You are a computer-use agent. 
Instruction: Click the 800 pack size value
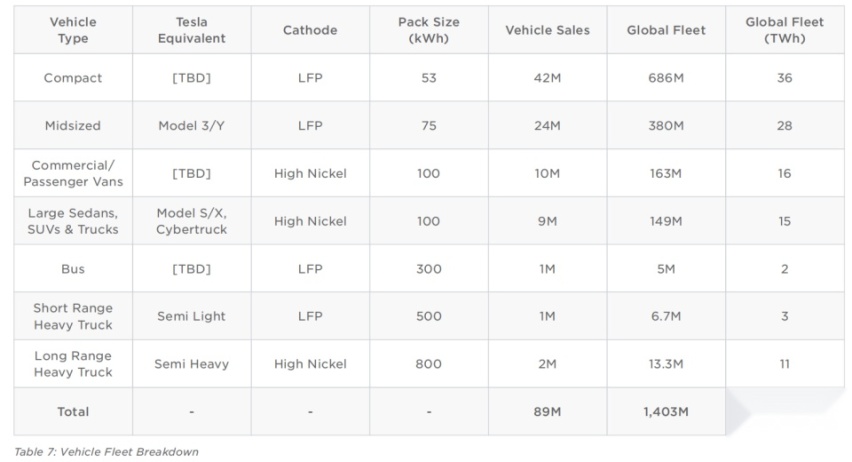coord(429,364)
